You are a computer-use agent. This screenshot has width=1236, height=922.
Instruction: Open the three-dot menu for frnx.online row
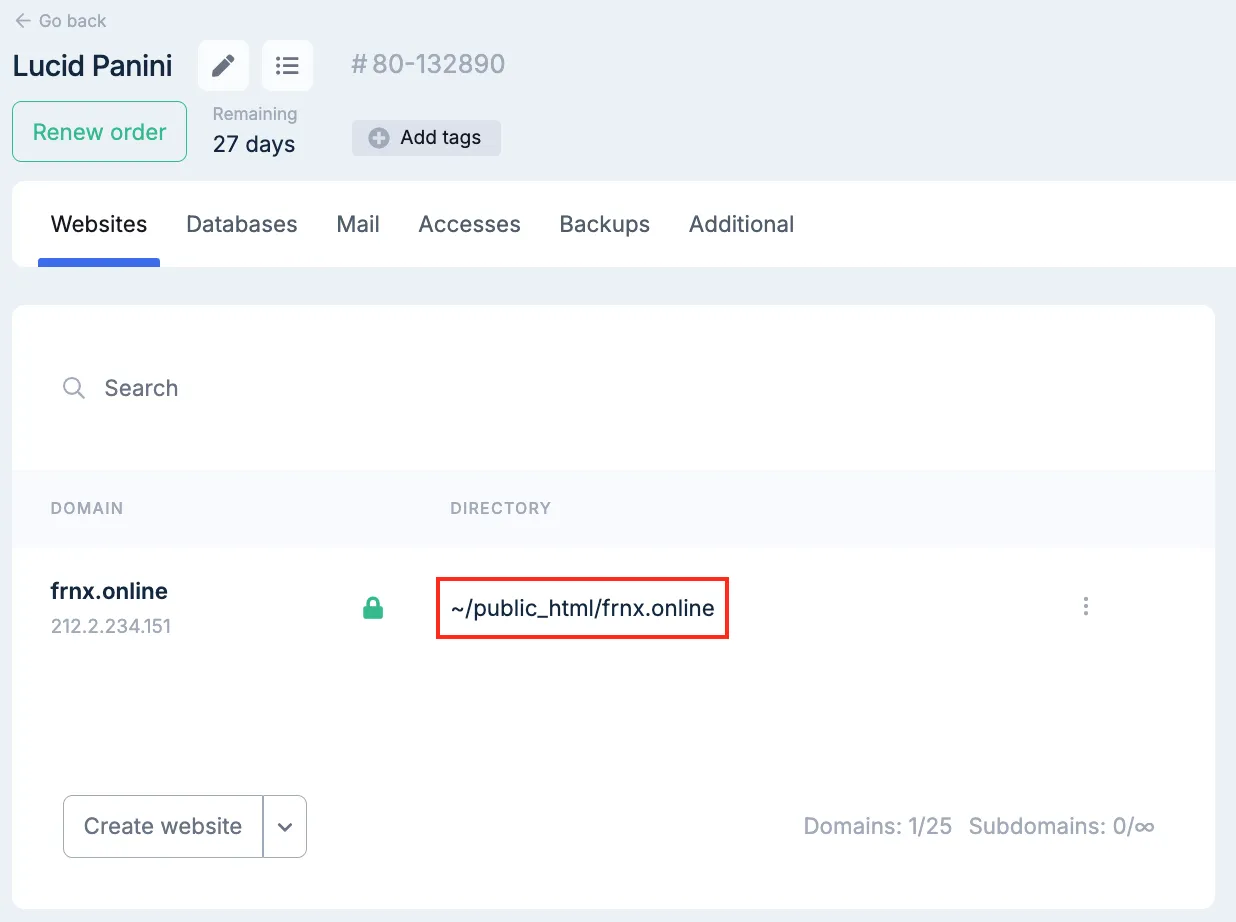pos(1086,606)
